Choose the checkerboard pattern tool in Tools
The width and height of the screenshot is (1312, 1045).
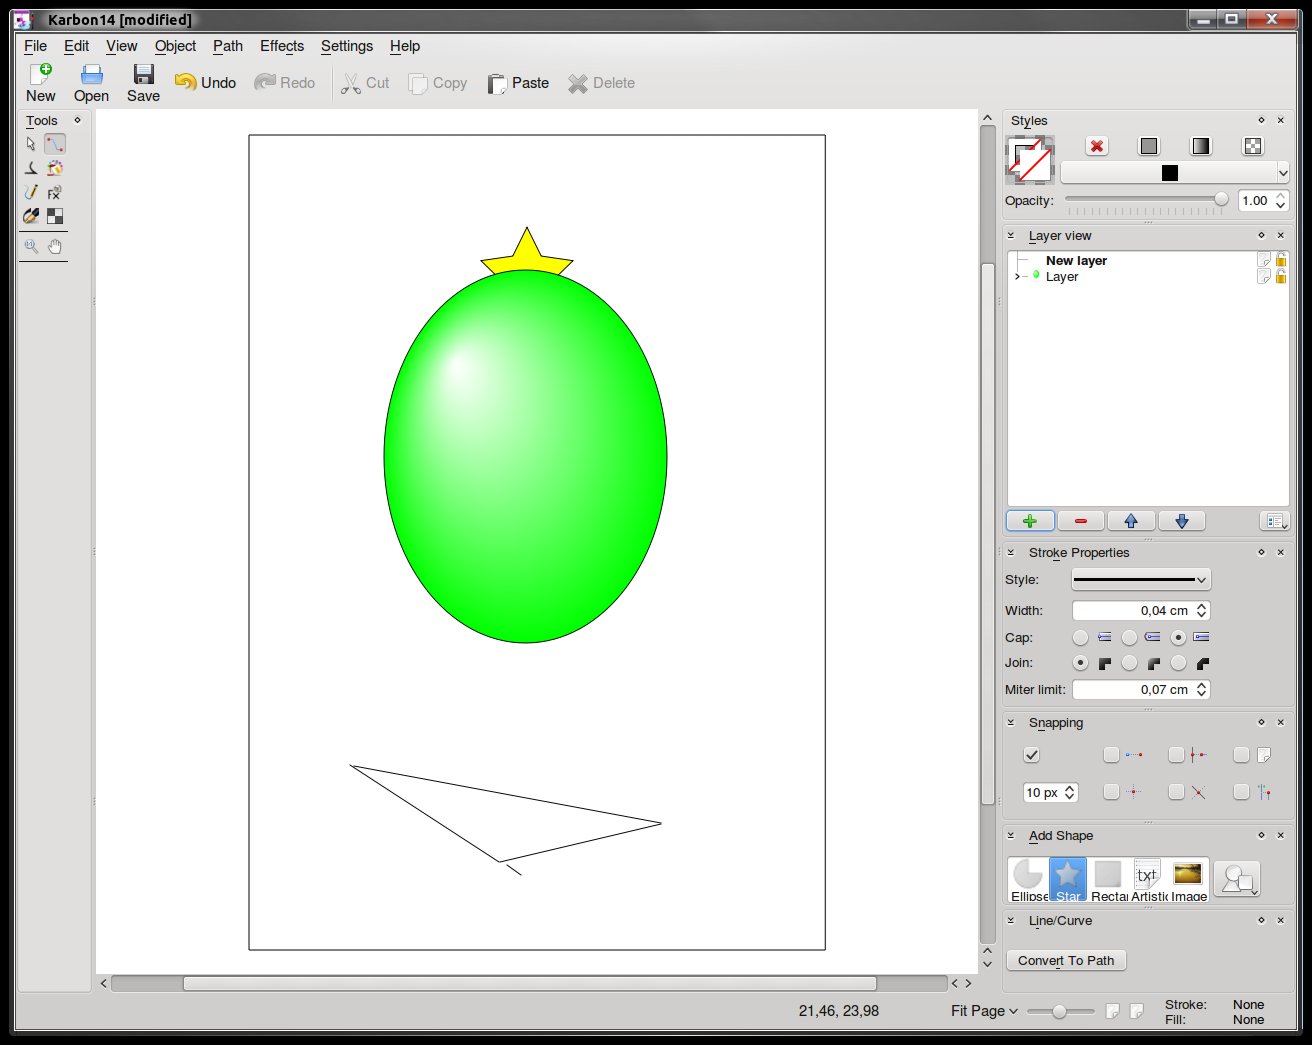(55, 216)
